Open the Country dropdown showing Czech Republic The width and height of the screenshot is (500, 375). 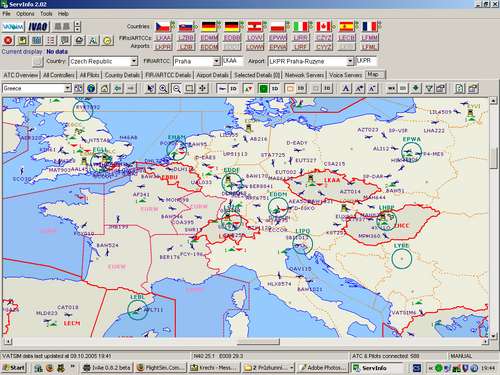click(x=103, y=61)
